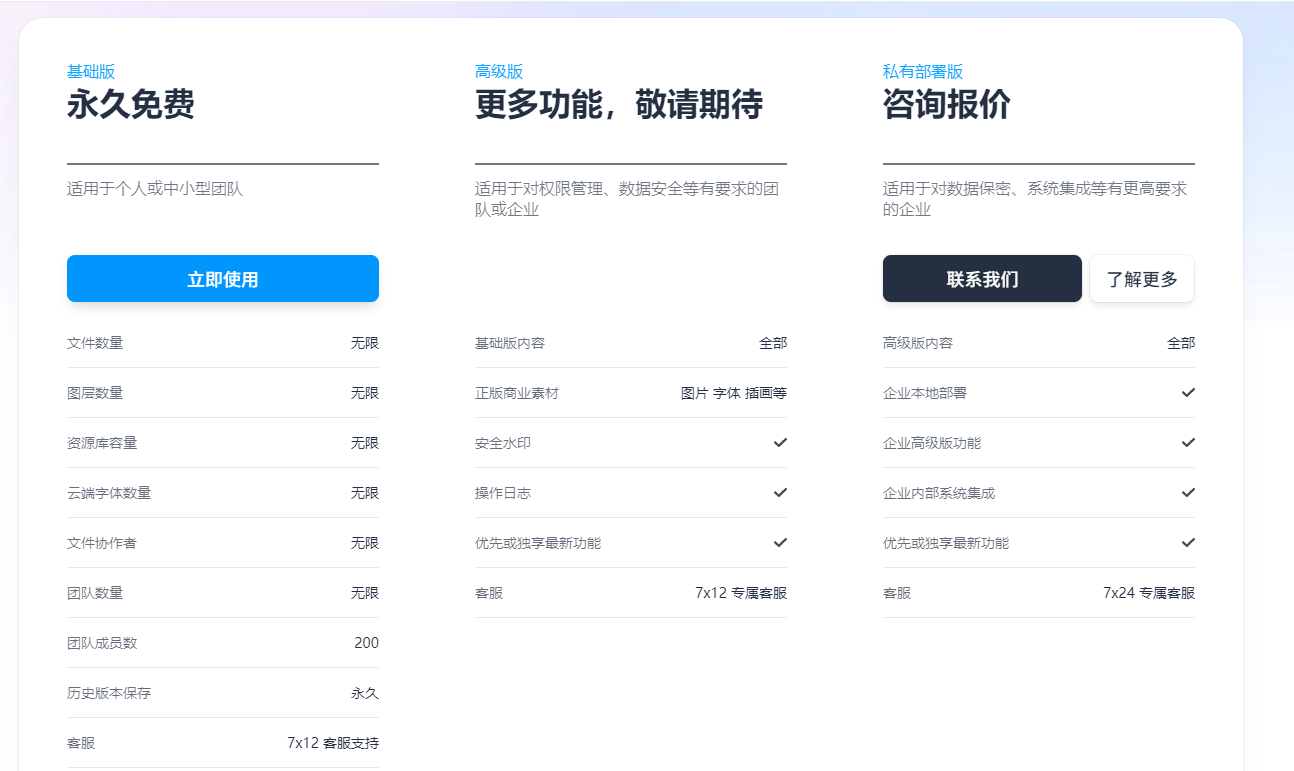Click 私有部署版 column's 优先或独享最新功能 checkmark
This screenshot has width=1294, height=771.
pyautogui.click(x=1188, y=543)
